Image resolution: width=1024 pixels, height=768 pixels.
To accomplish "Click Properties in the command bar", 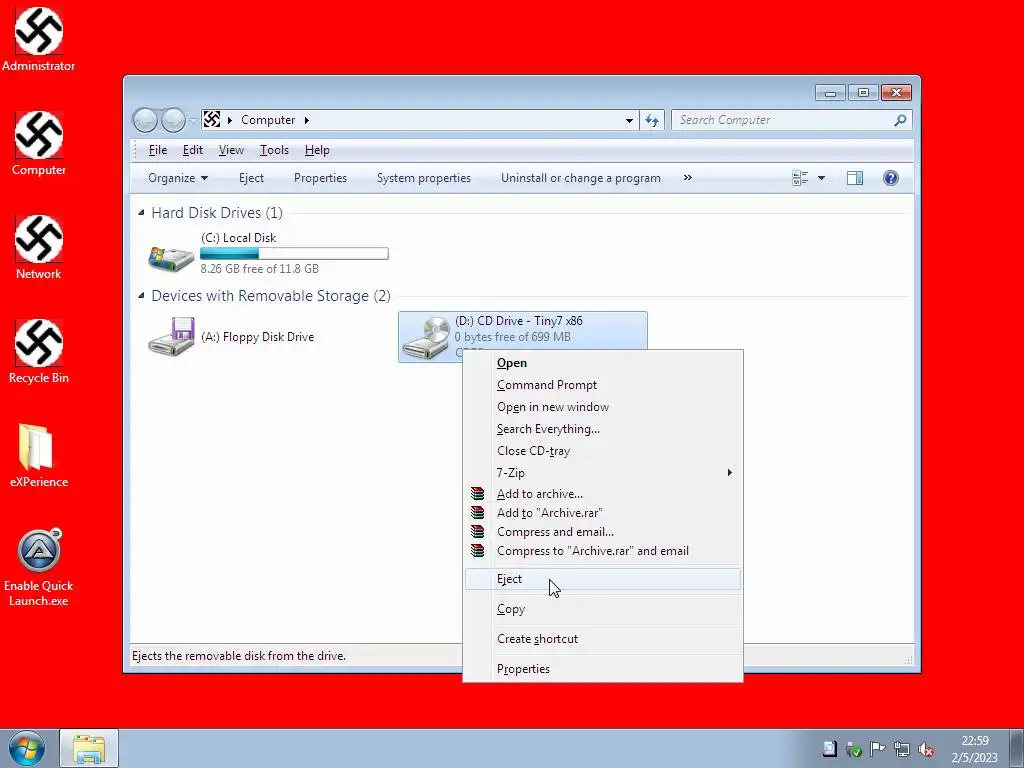I will [320, 178].
